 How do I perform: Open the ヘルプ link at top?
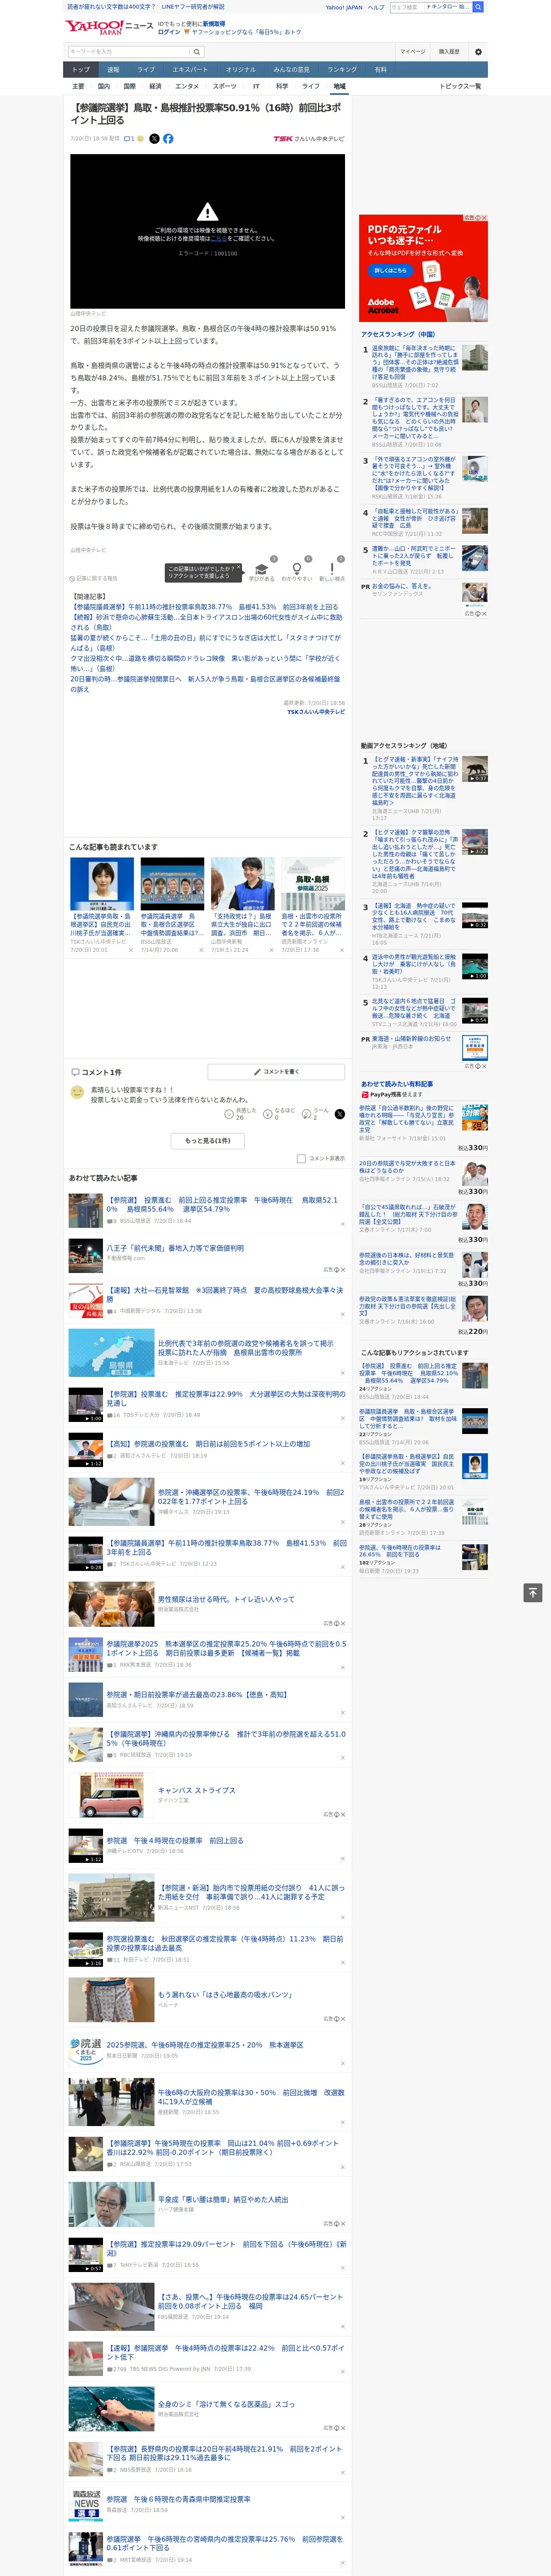[x=376, y=7]
